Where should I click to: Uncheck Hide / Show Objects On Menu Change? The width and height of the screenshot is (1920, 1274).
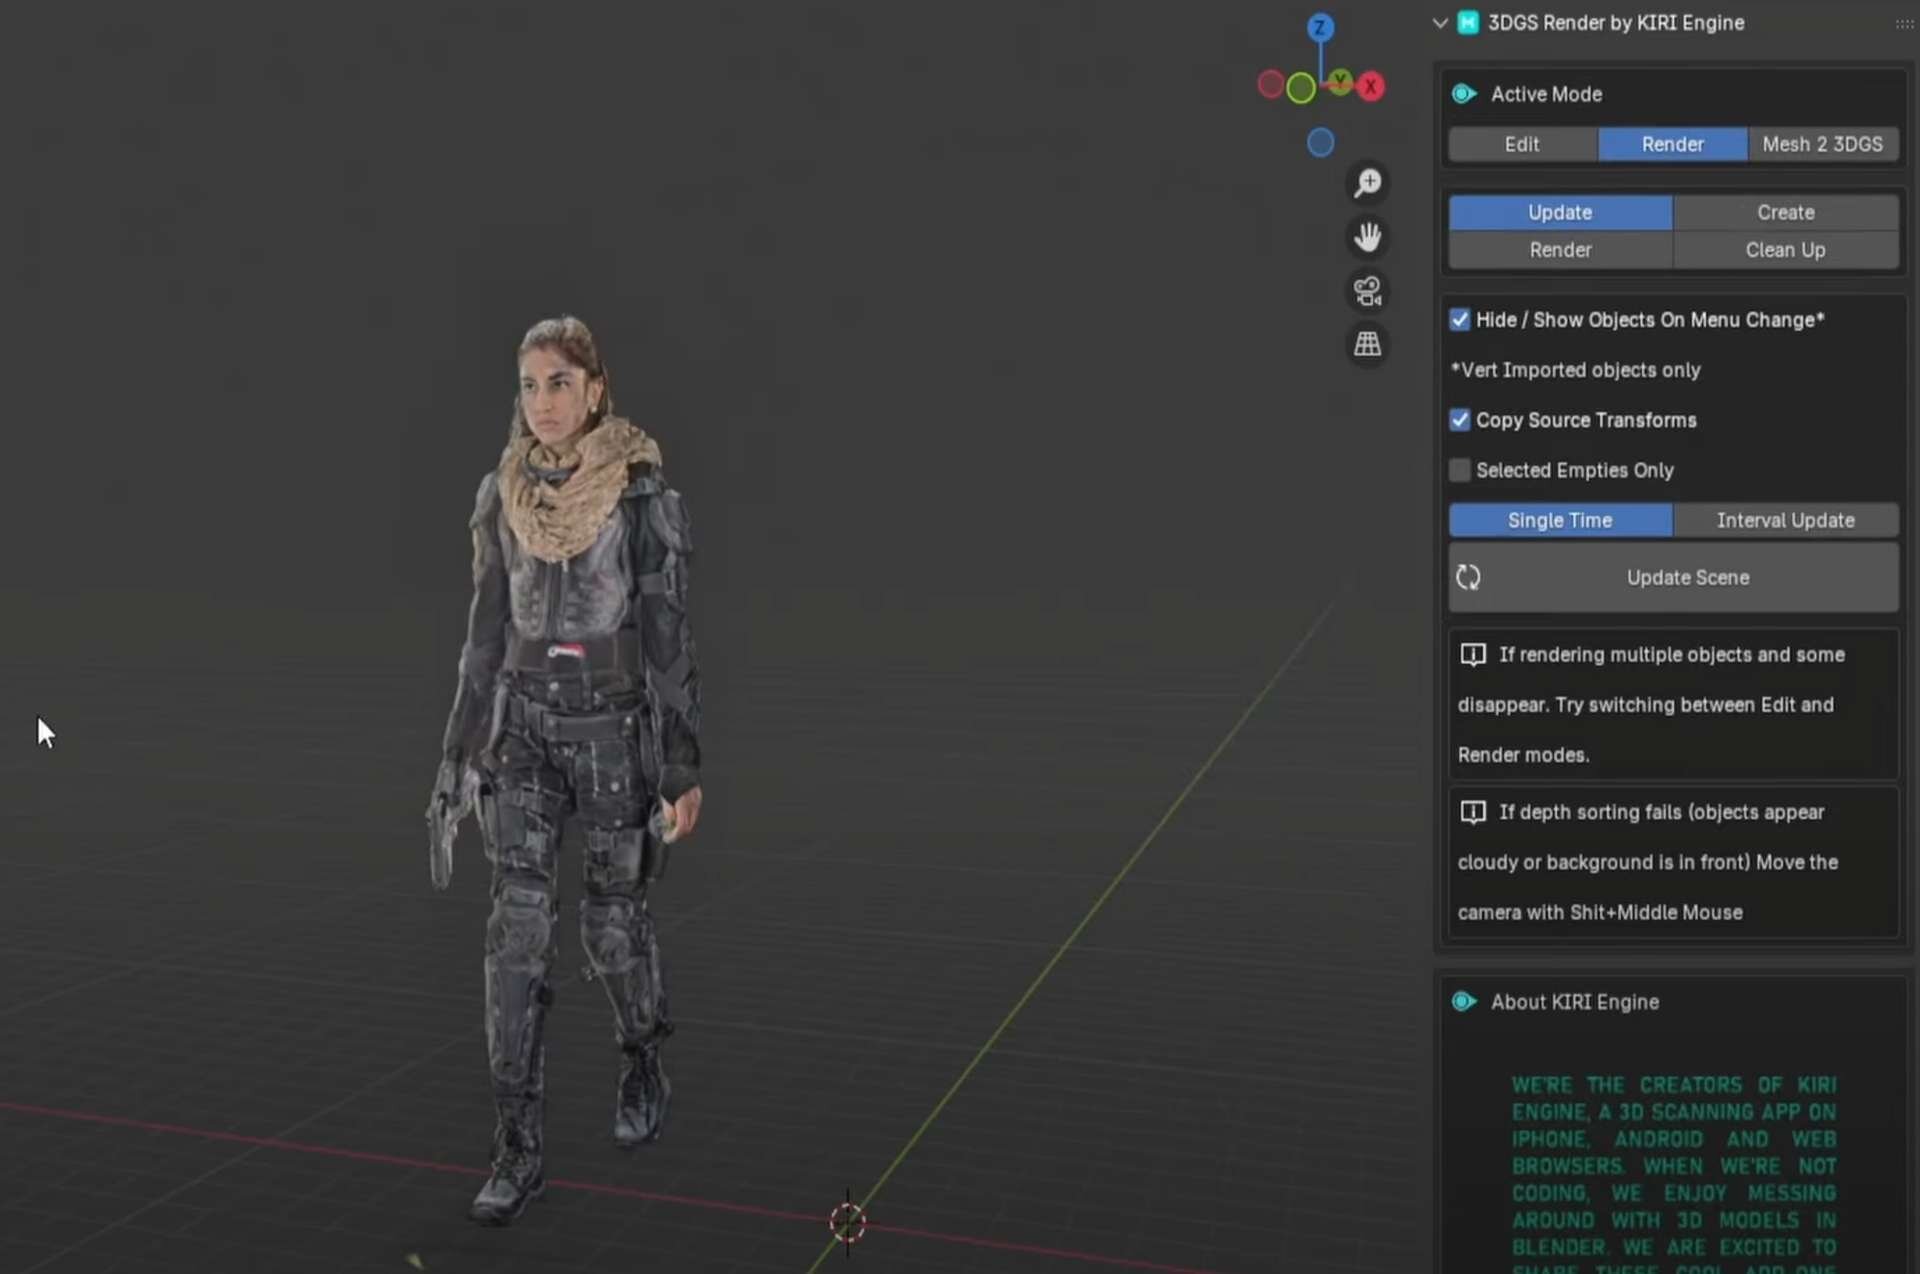pos(1460,320)
